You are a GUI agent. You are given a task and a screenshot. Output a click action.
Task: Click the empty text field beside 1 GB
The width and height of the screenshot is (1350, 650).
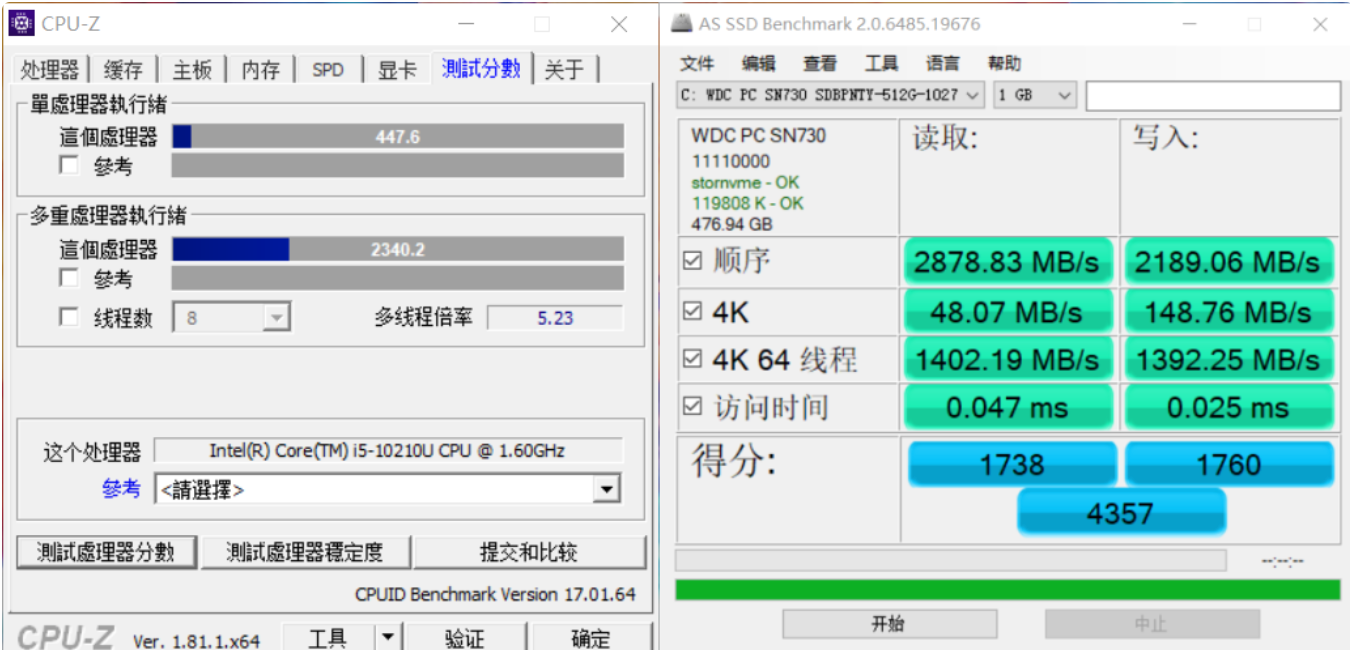pyautogui.click(x=1213, y=96)
